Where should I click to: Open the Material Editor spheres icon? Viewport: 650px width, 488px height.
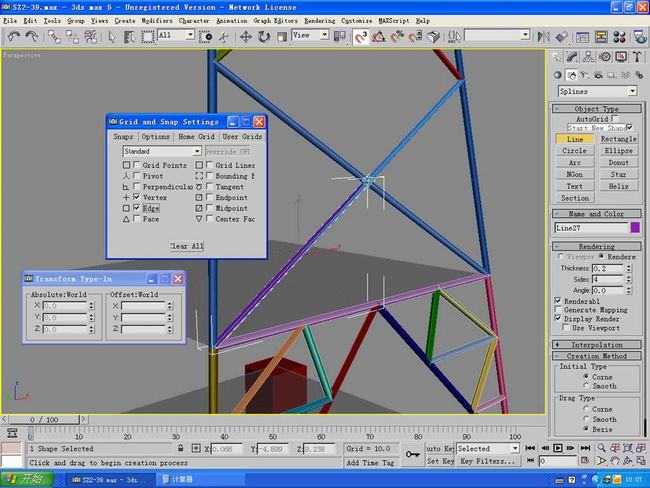pyautogui.click(x=619, y=36)
